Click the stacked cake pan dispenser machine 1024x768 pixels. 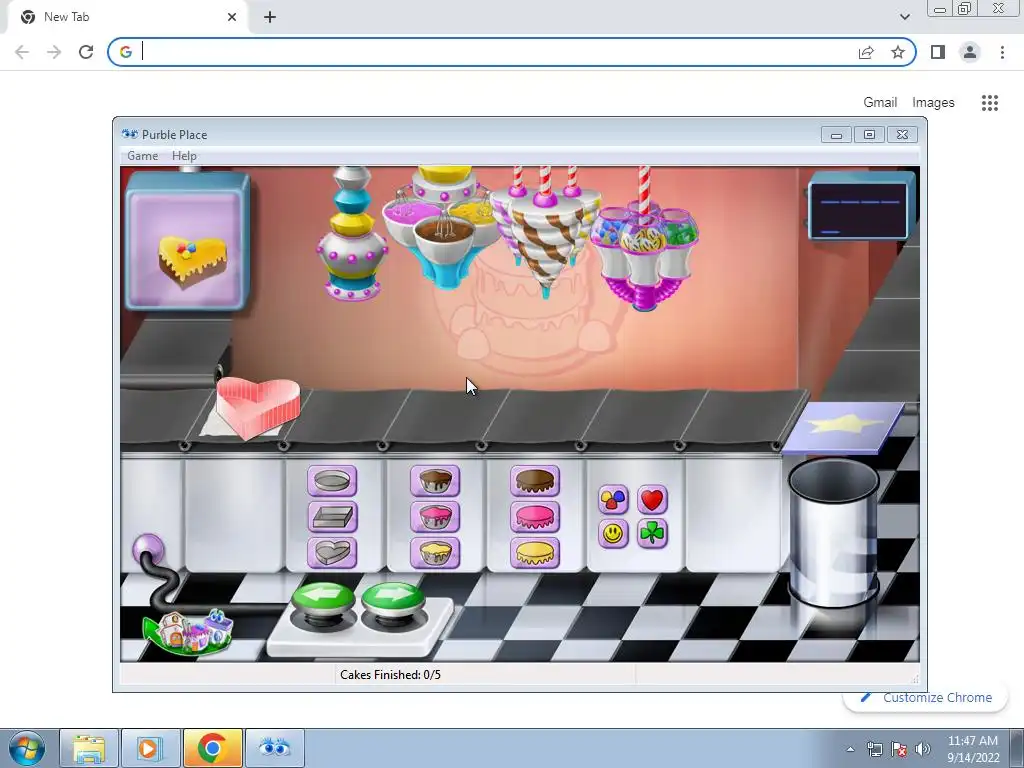click(352, 234)
